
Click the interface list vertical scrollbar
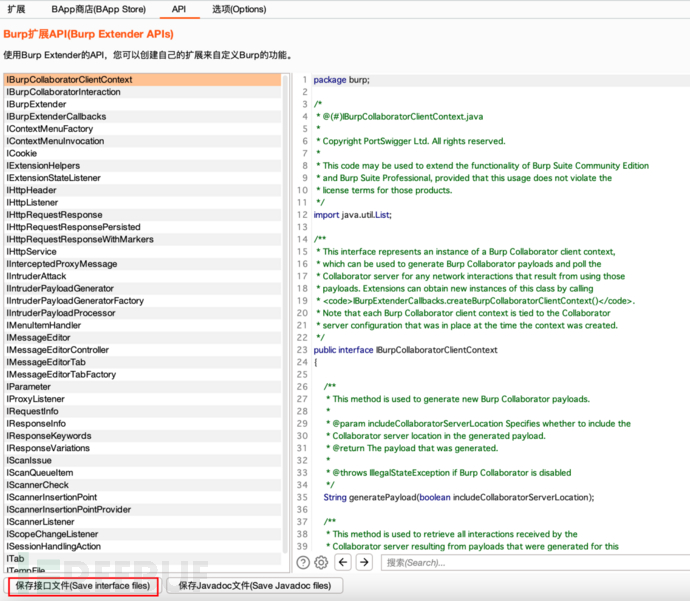coord(288,300)
